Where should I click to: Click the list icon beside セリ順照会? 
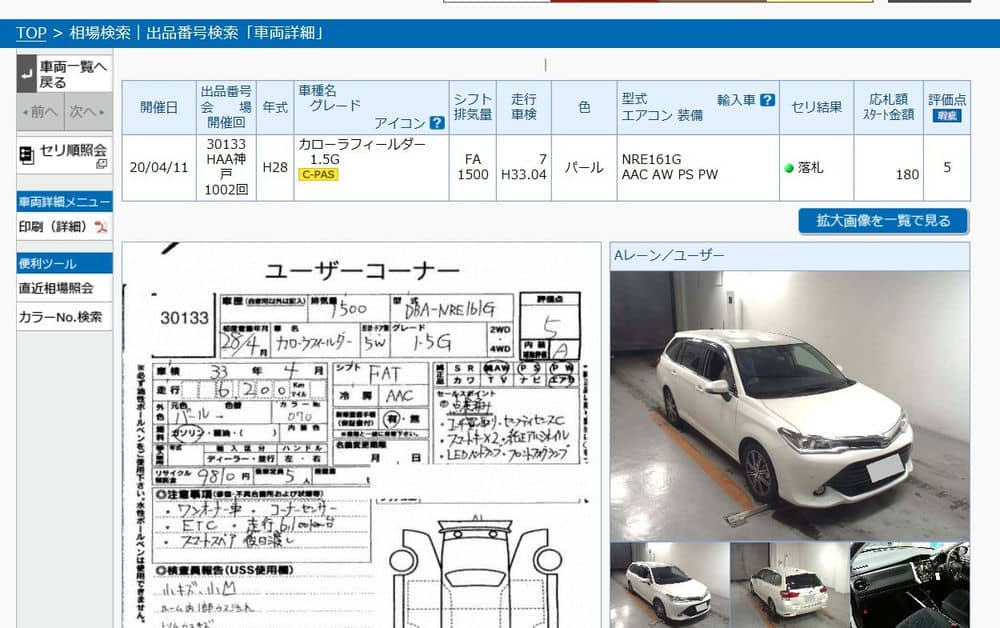click(26, 154)
